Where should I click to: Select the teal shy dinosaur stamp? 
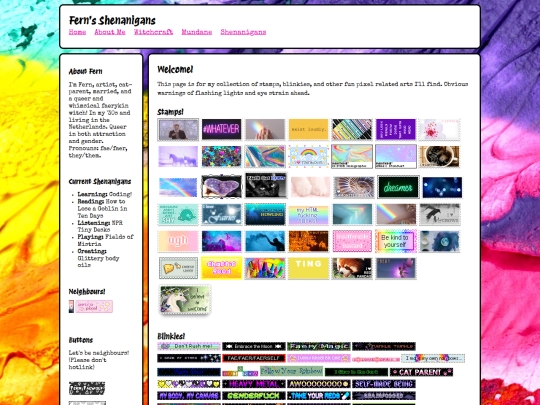tap(178, 214)
